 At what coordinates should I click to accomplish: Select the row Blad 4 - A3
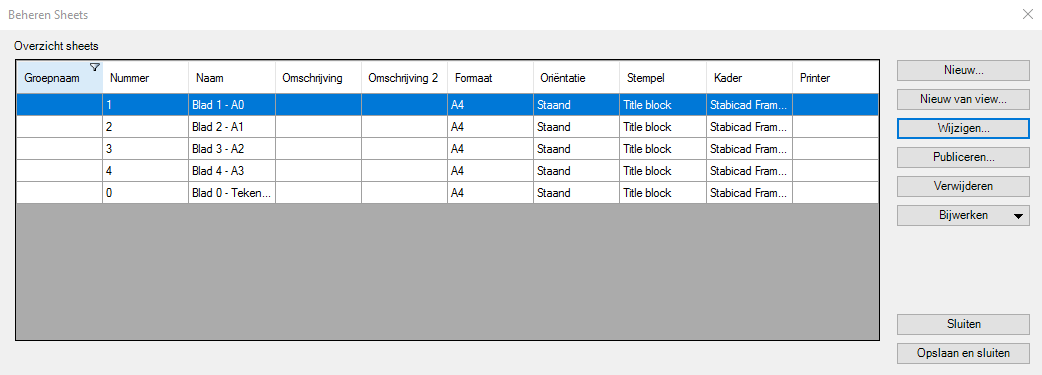448,171
